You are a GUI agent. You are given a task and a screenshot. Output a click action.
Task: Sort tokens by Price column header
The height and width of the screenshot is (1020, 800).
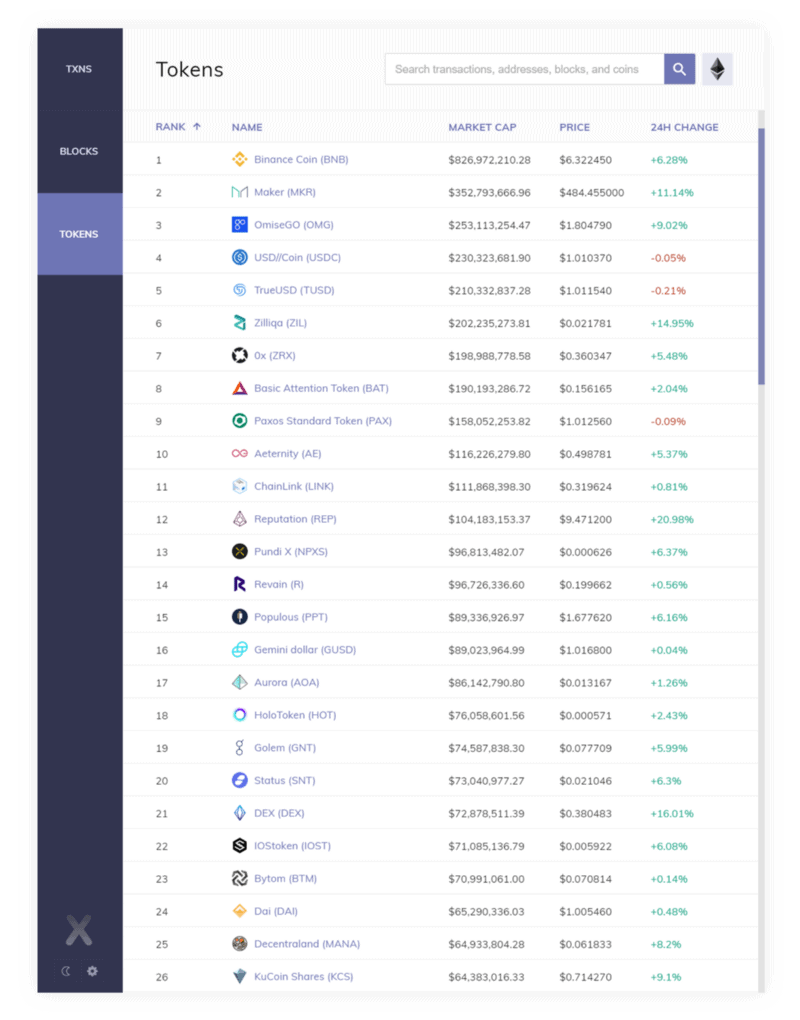(574, 128)
